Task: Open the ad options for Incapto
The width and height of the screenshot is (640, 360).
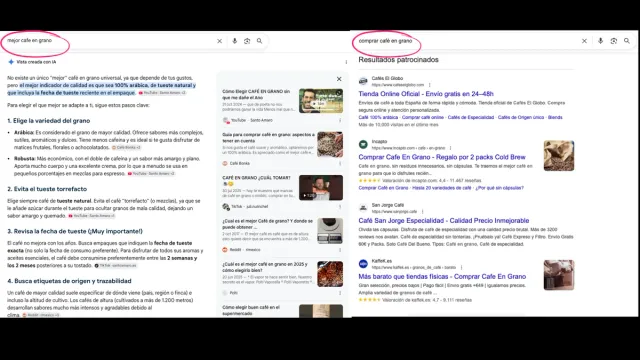Action: pos(450,148)
